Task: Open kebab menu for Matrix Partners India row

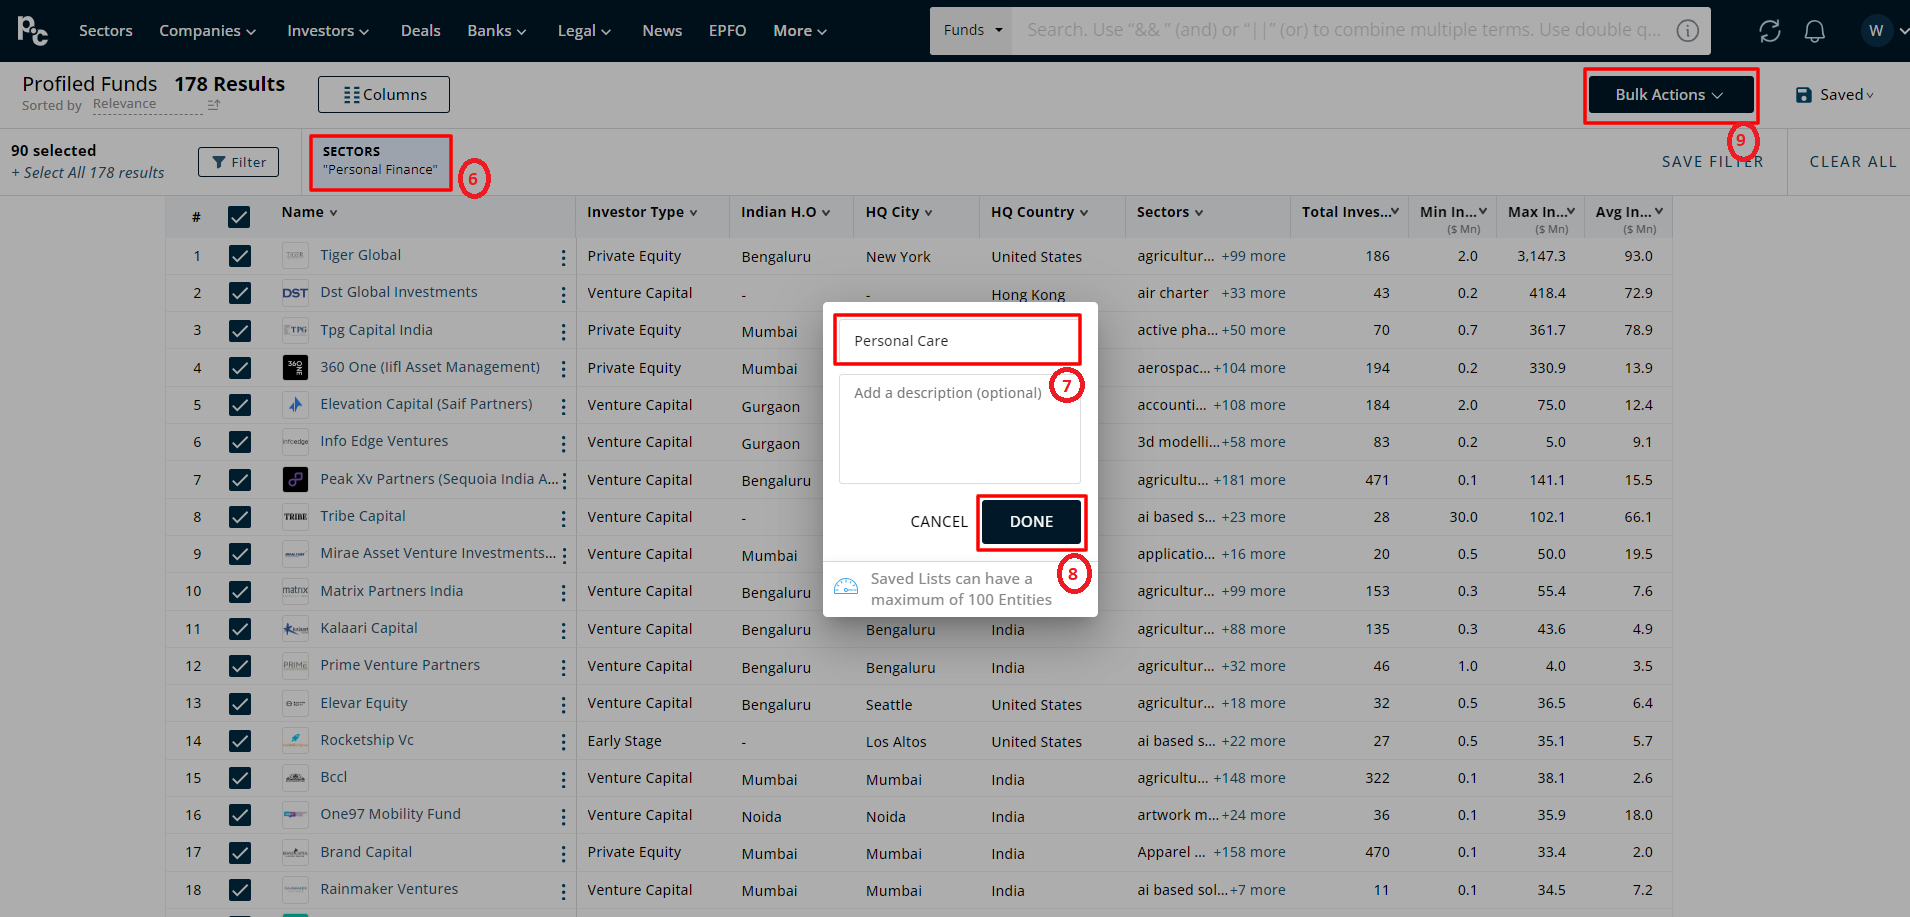Action: tap(563, 593)
